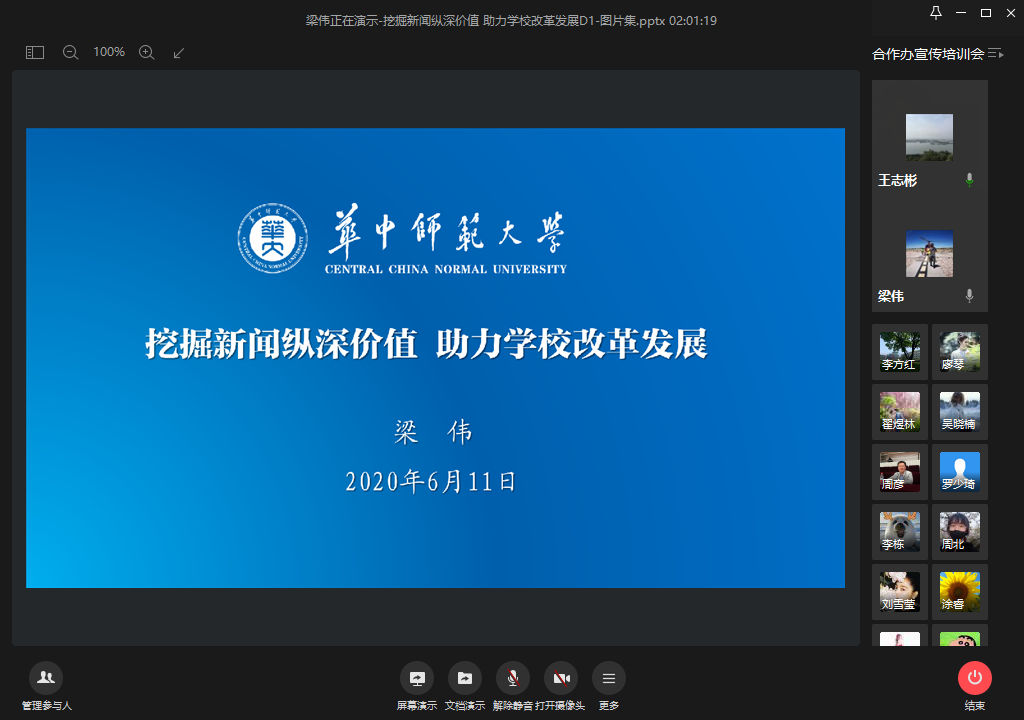Open the 管理参与人 participants manager
This screenshot has width=1024, height=720.
pyautogui.click(x=46, y=678)
